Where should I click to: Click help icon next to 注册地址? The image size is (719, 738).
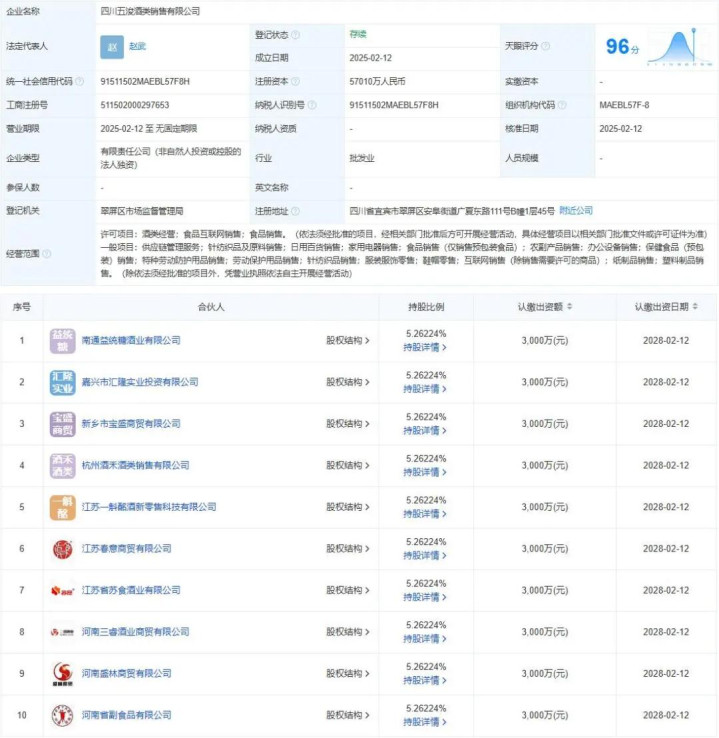pos(295,211)
